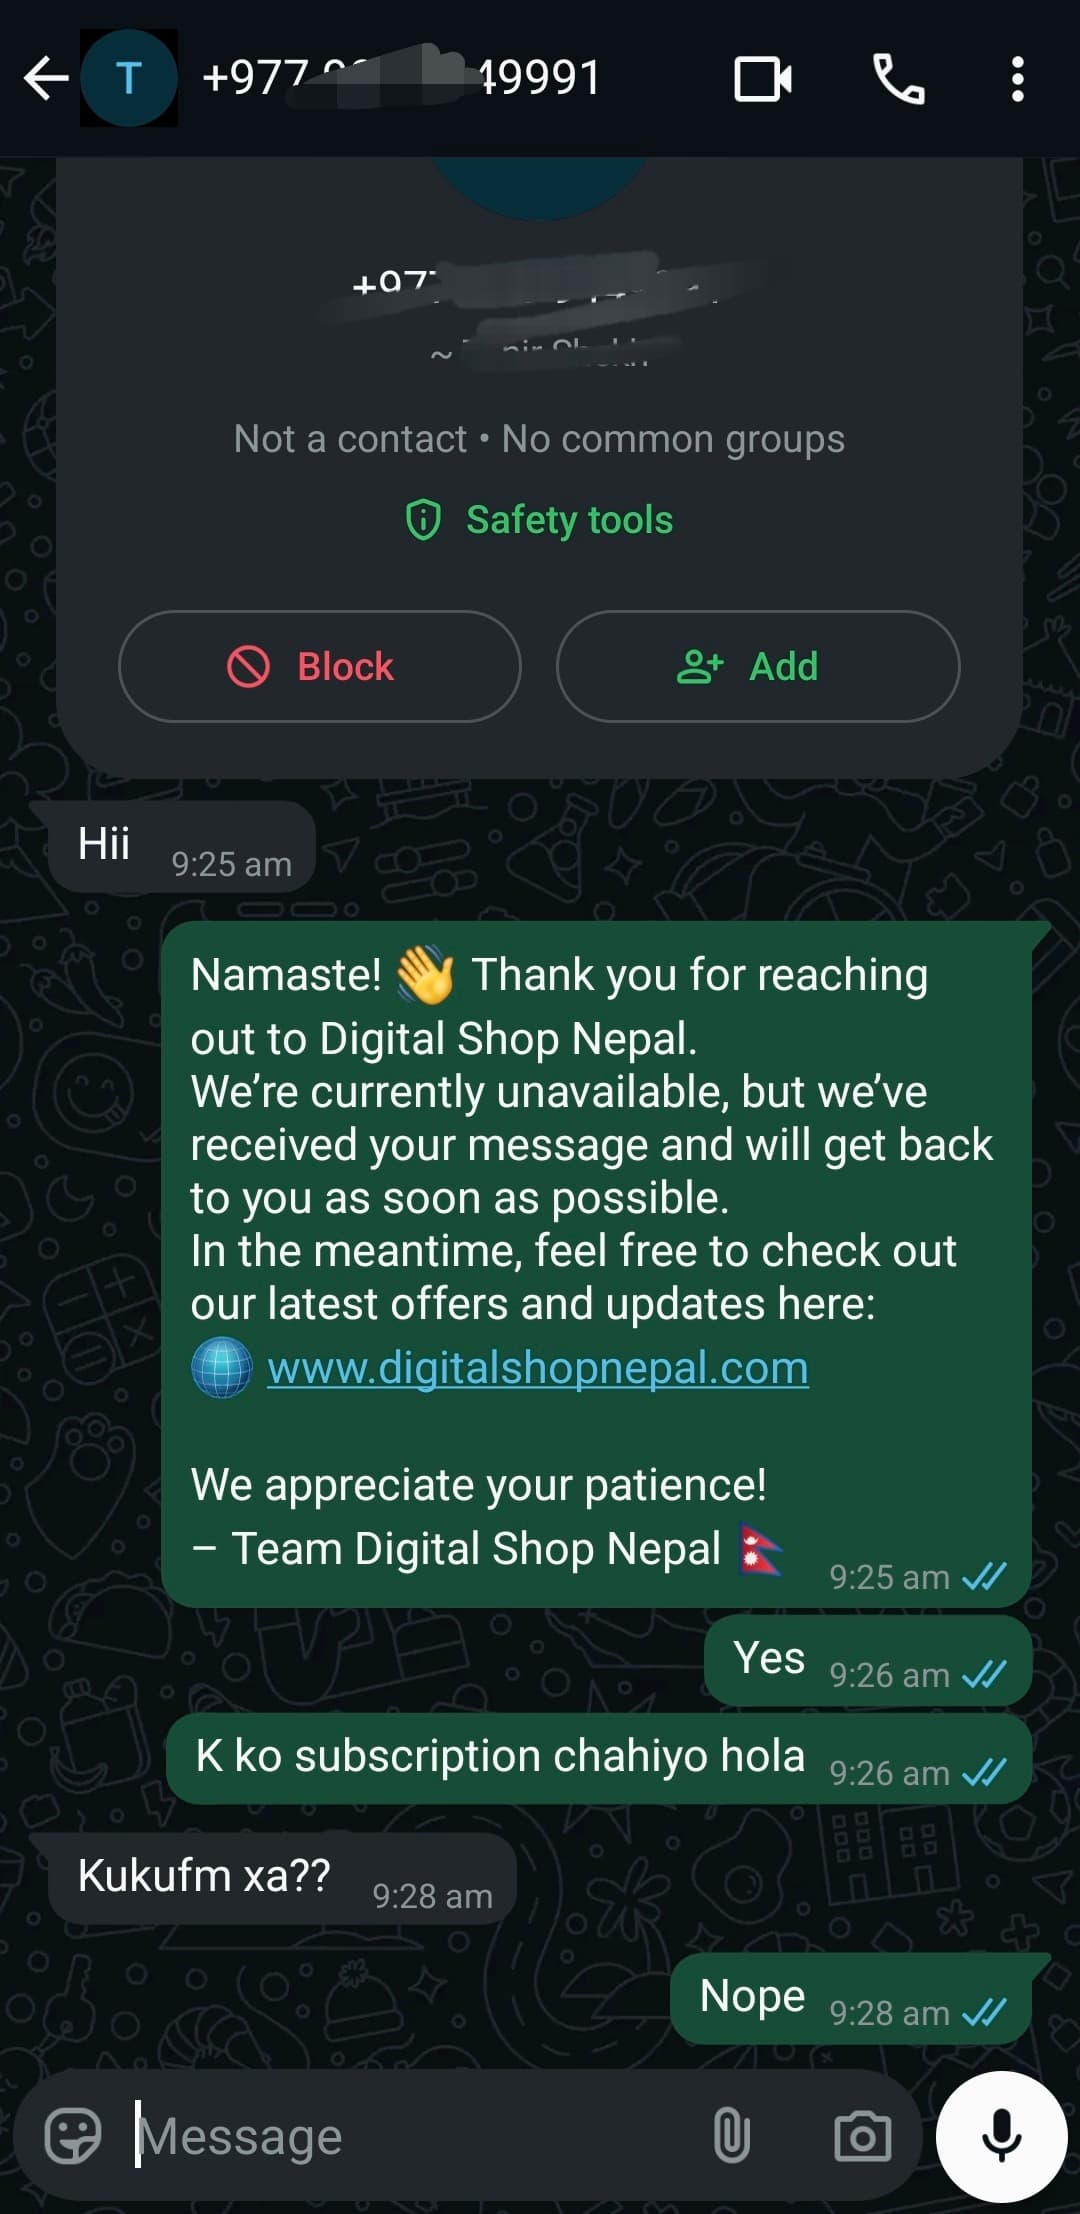
Task: Open the emoji and sticker picker
Action: click(73, 2136)
